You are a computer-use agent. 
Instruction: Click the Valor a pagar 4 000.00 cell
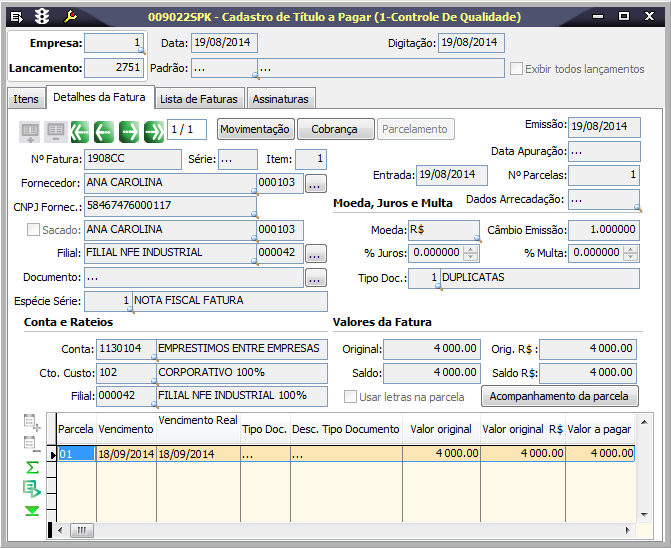pyautogui.click(x=600, y=454)
